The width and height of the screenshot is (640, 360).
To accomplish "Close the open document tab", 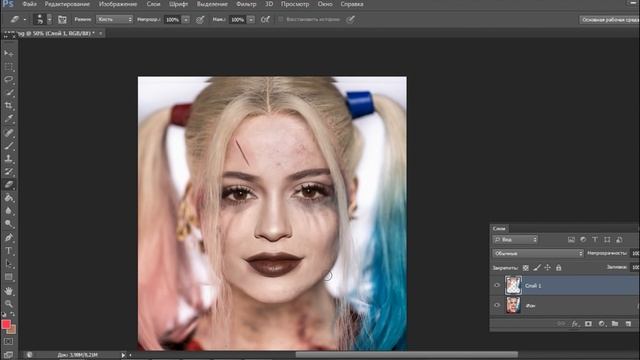I will (x=100, y=33).
